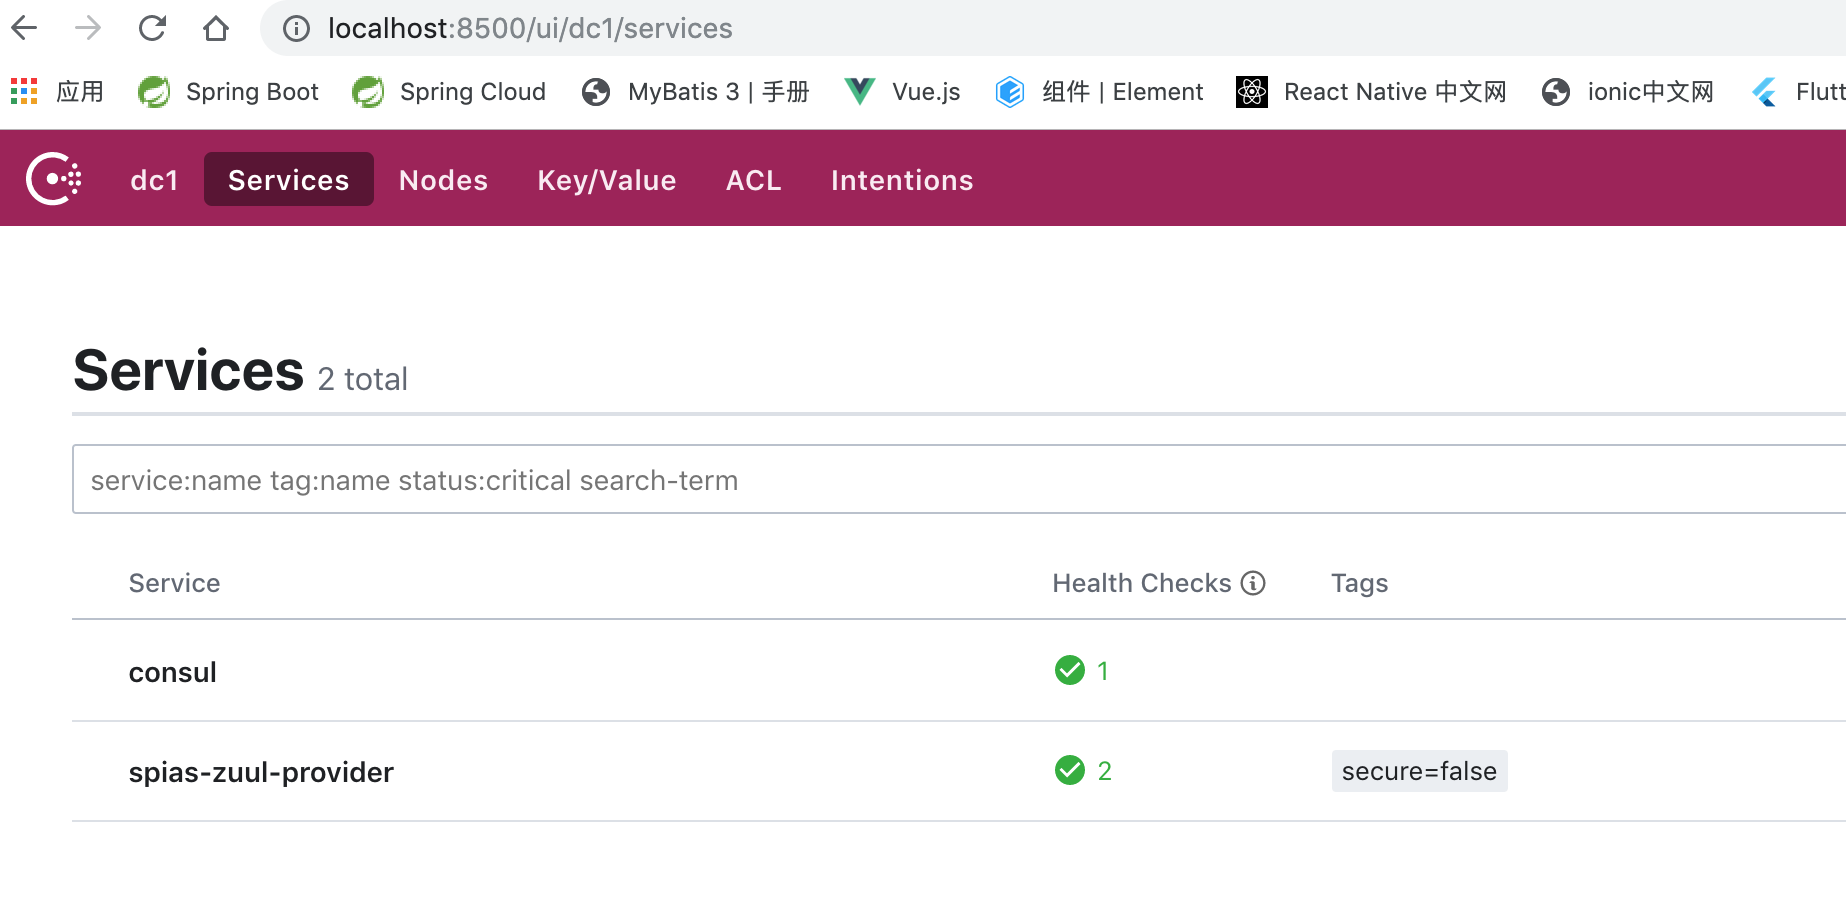Select the dc1 datacenter menu
Image resolution: width=1846 pixels, height=906 pixels.
coord(154,180)
